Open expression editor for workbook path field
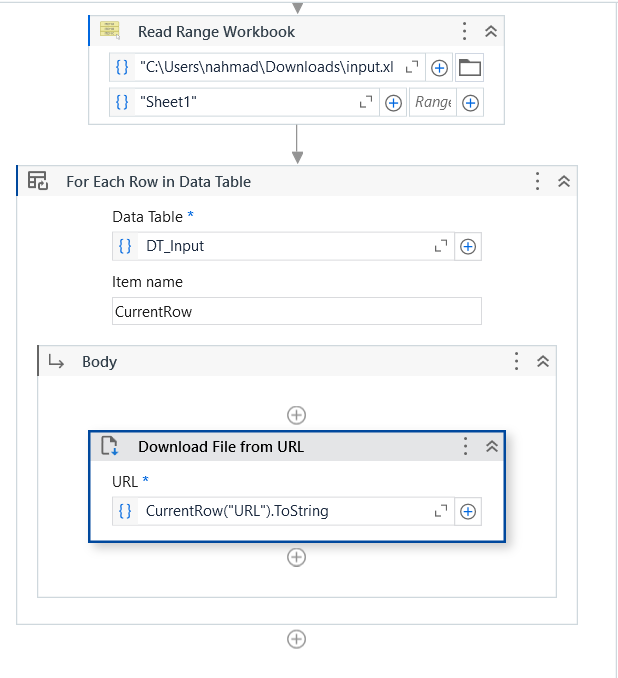The width and height of the screenshot is (618, 678). [413, 68]
